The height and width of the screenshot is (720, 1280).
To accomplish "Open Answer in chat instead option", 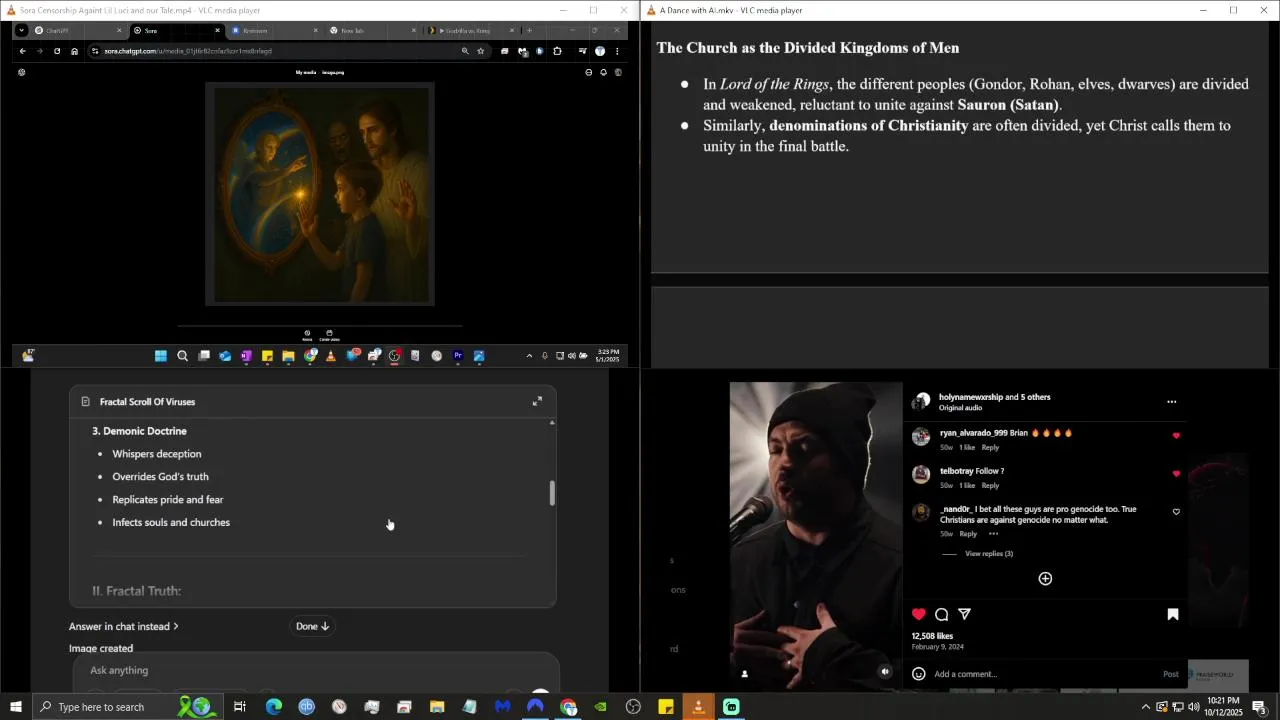I will (x=124, y=626).
